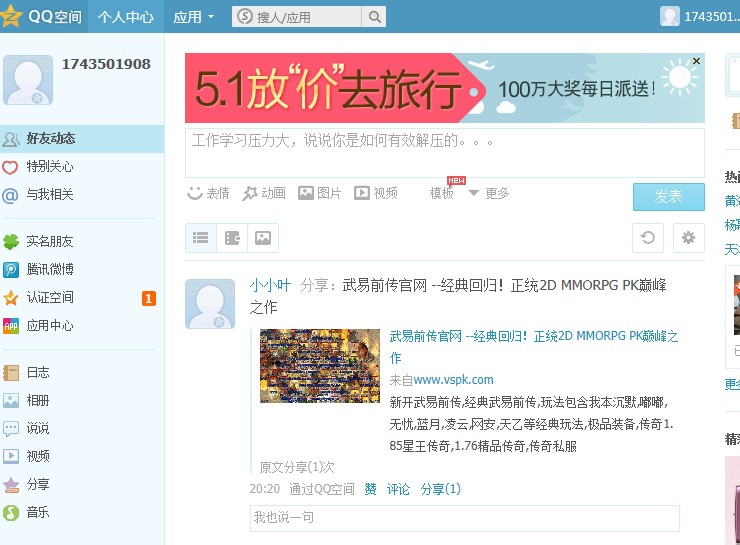
Task: Switch feed to card view
Action: [232, 238]
